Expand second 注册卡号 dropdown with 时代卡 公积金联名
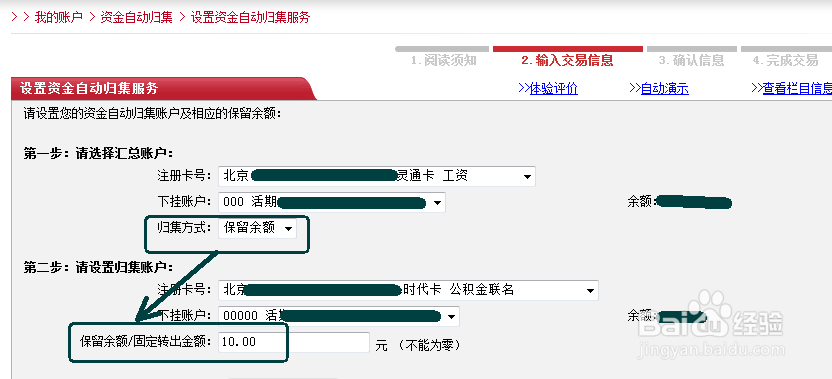Screen dimensions: 832x379 [408, 290]
